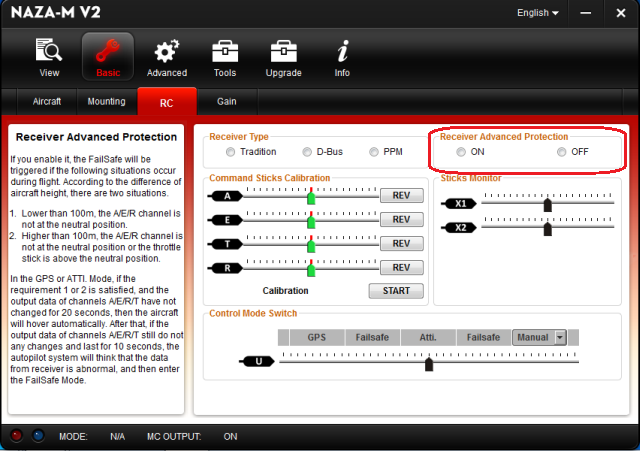640x451 pixels.
Task: Select D-Bus receiver type
Action: (x=307, y=152)
